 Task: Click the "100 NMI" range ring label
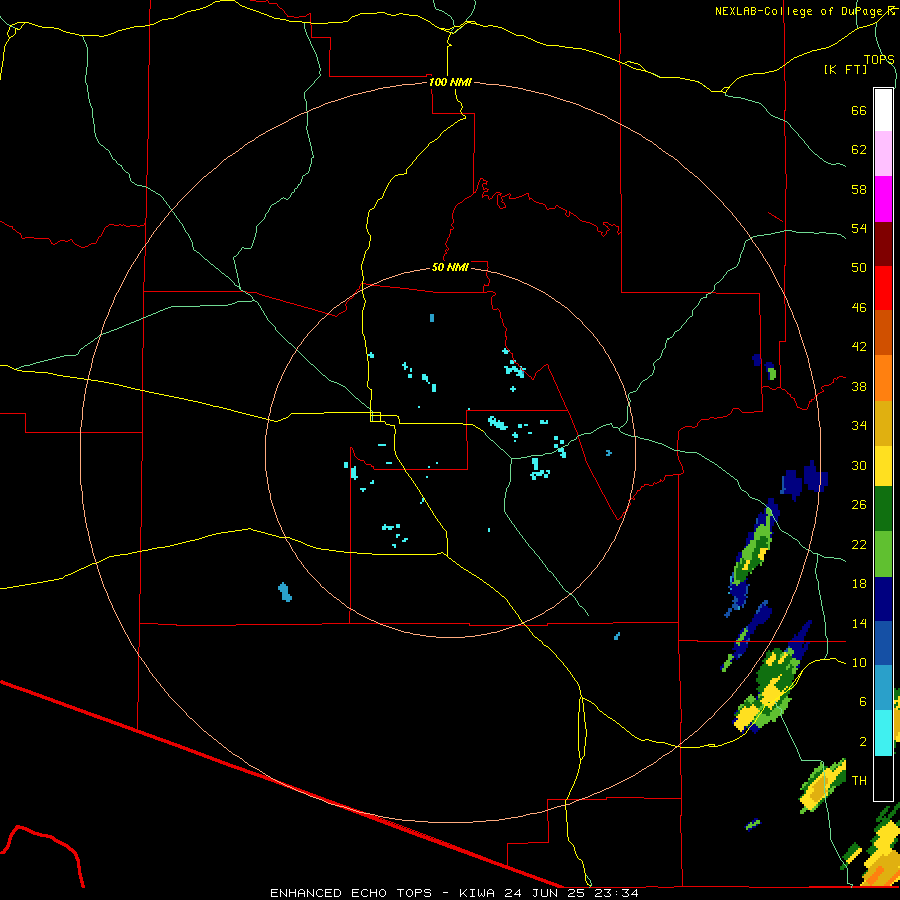point(450,82)
